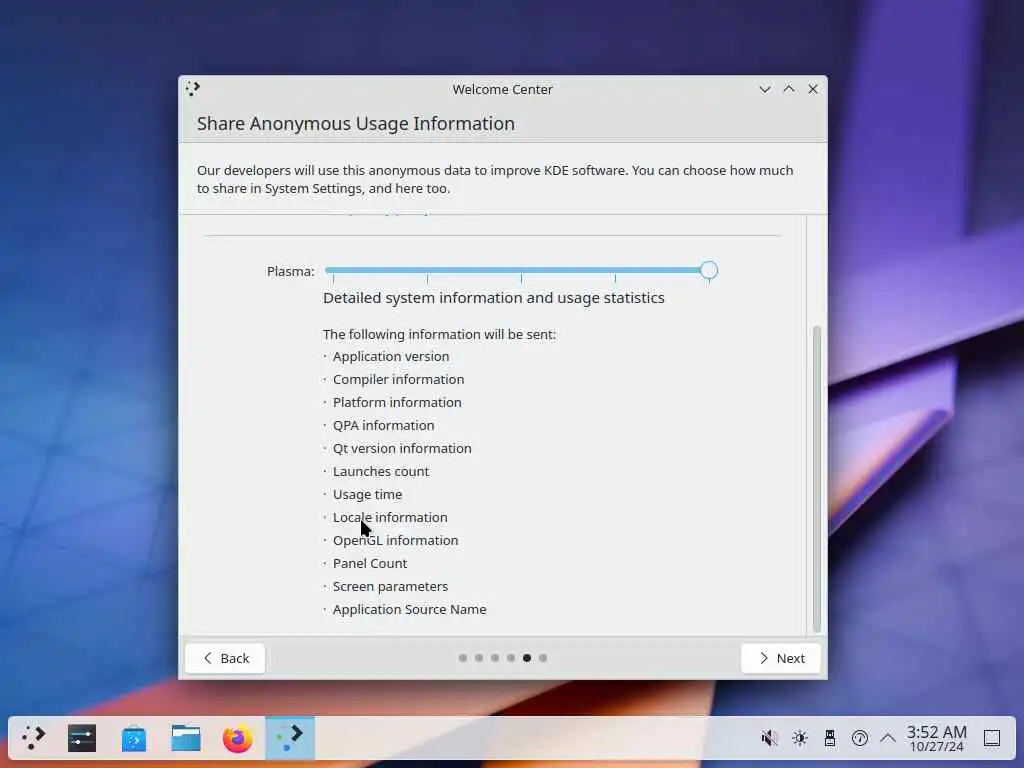1024x768 pixels.
Task: Go Back to the previous page
Action: 225,658
